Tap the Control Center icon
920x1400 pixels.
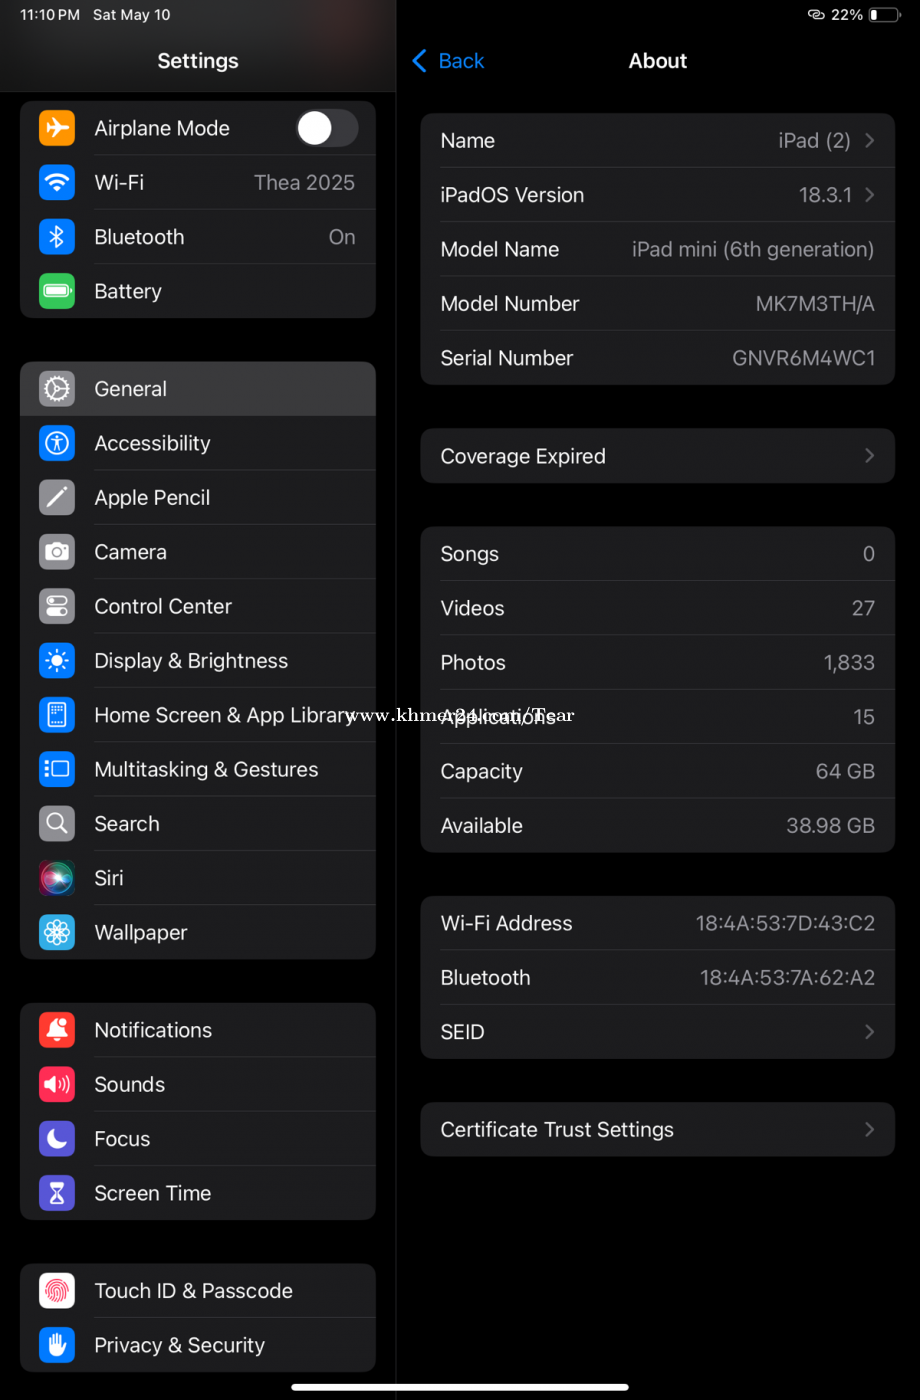click(x=57, y=606)
